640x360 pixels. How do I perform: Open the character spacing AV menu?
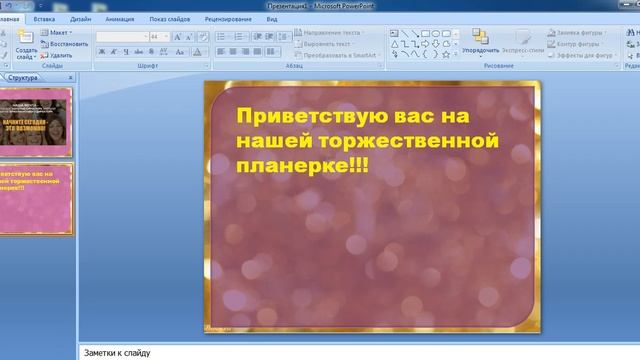[164, 51]
